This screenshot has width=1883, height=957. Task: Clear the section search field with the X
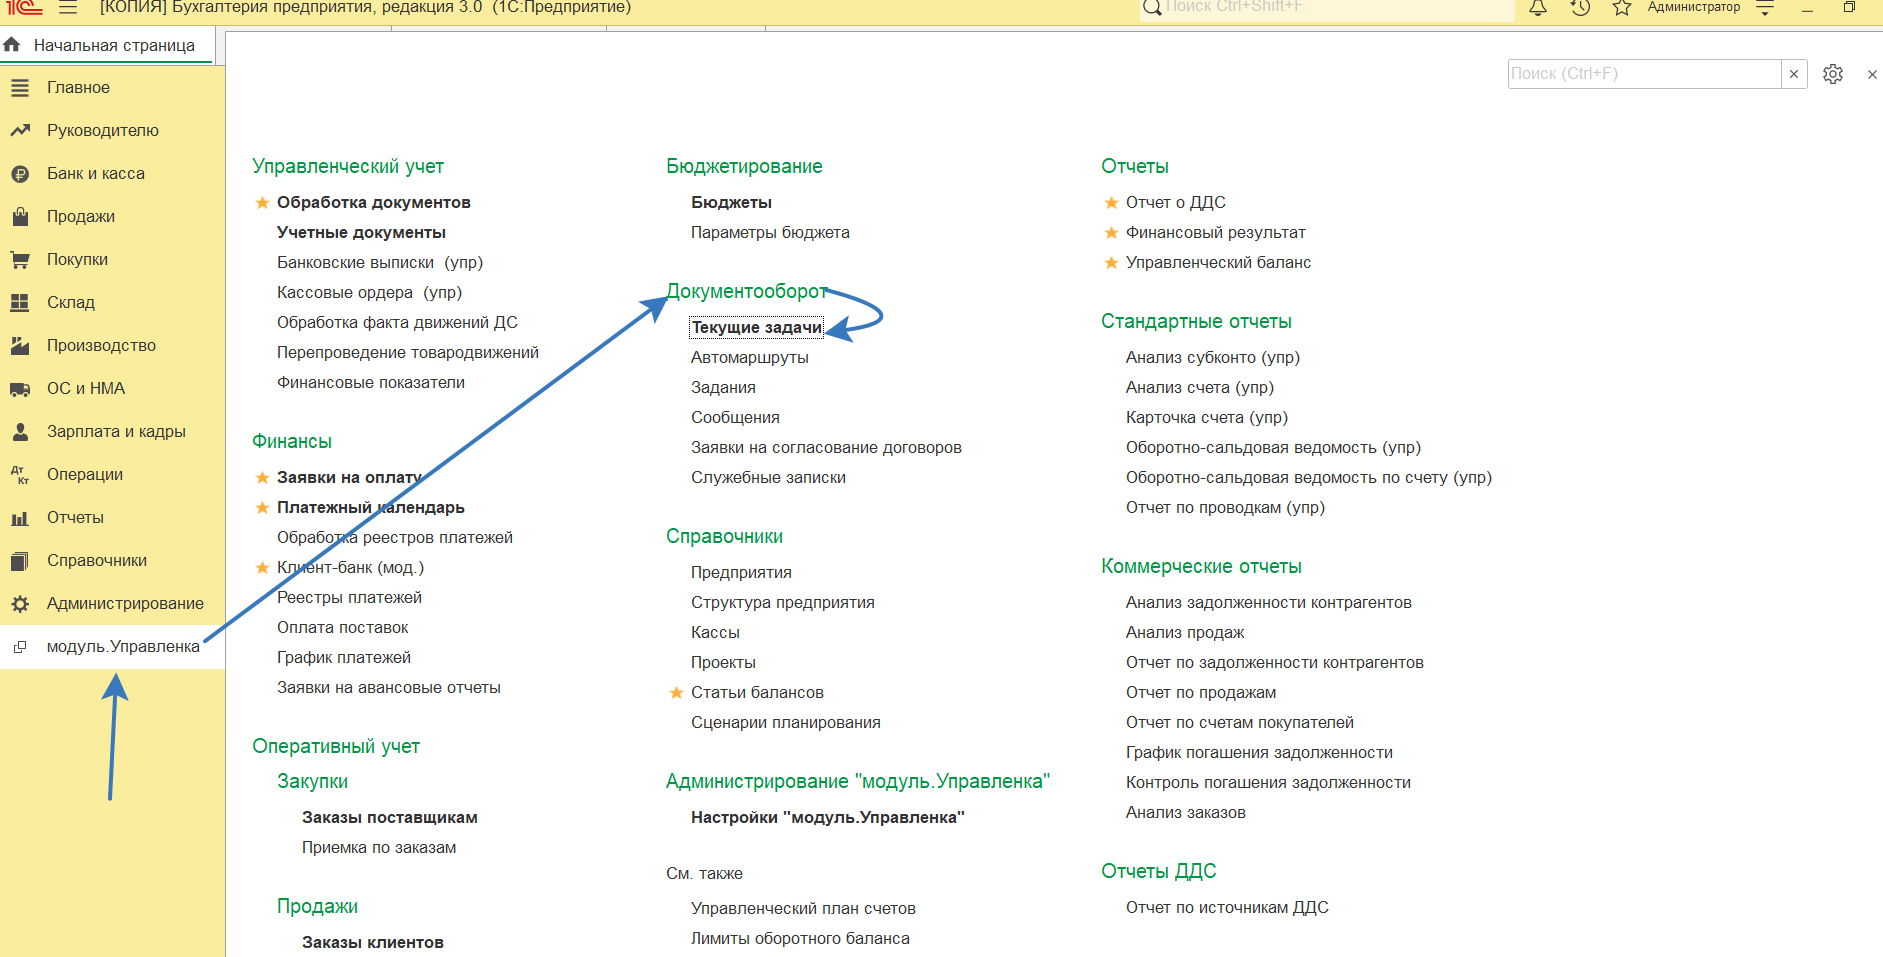1794,74
